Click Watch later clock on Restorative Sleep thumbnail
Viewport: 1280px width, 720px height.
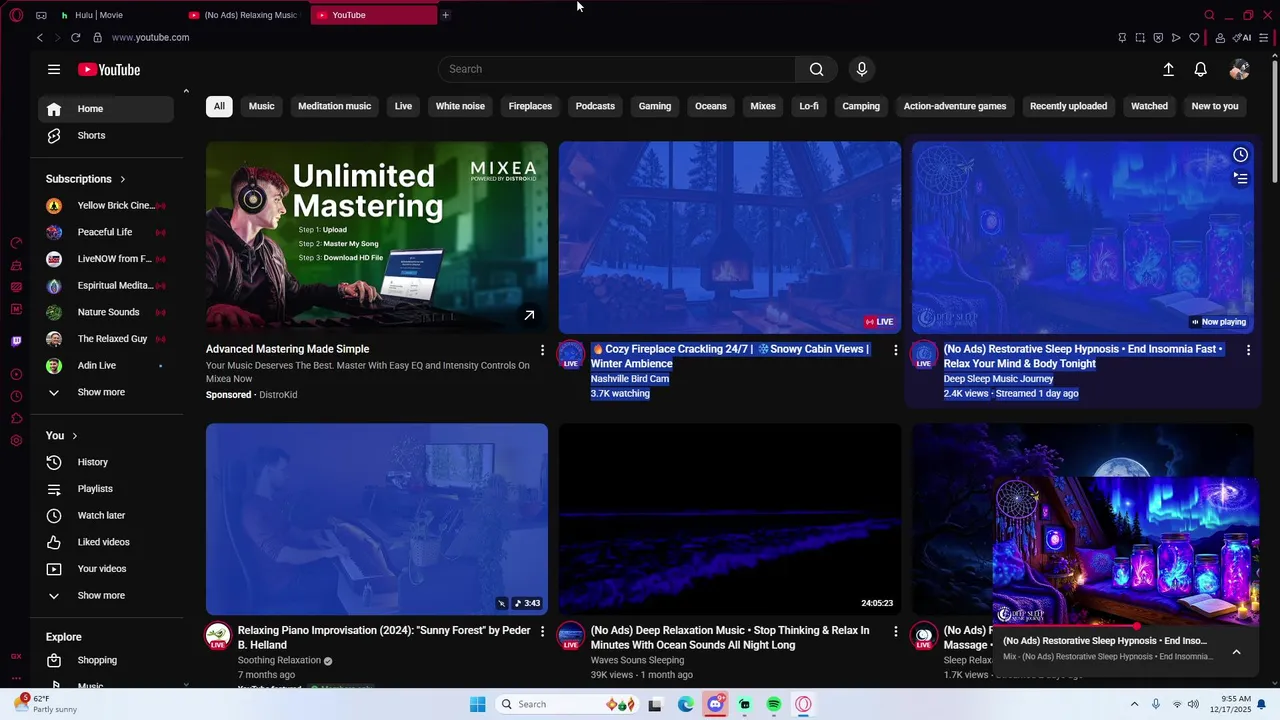[x=1240, y=154]
